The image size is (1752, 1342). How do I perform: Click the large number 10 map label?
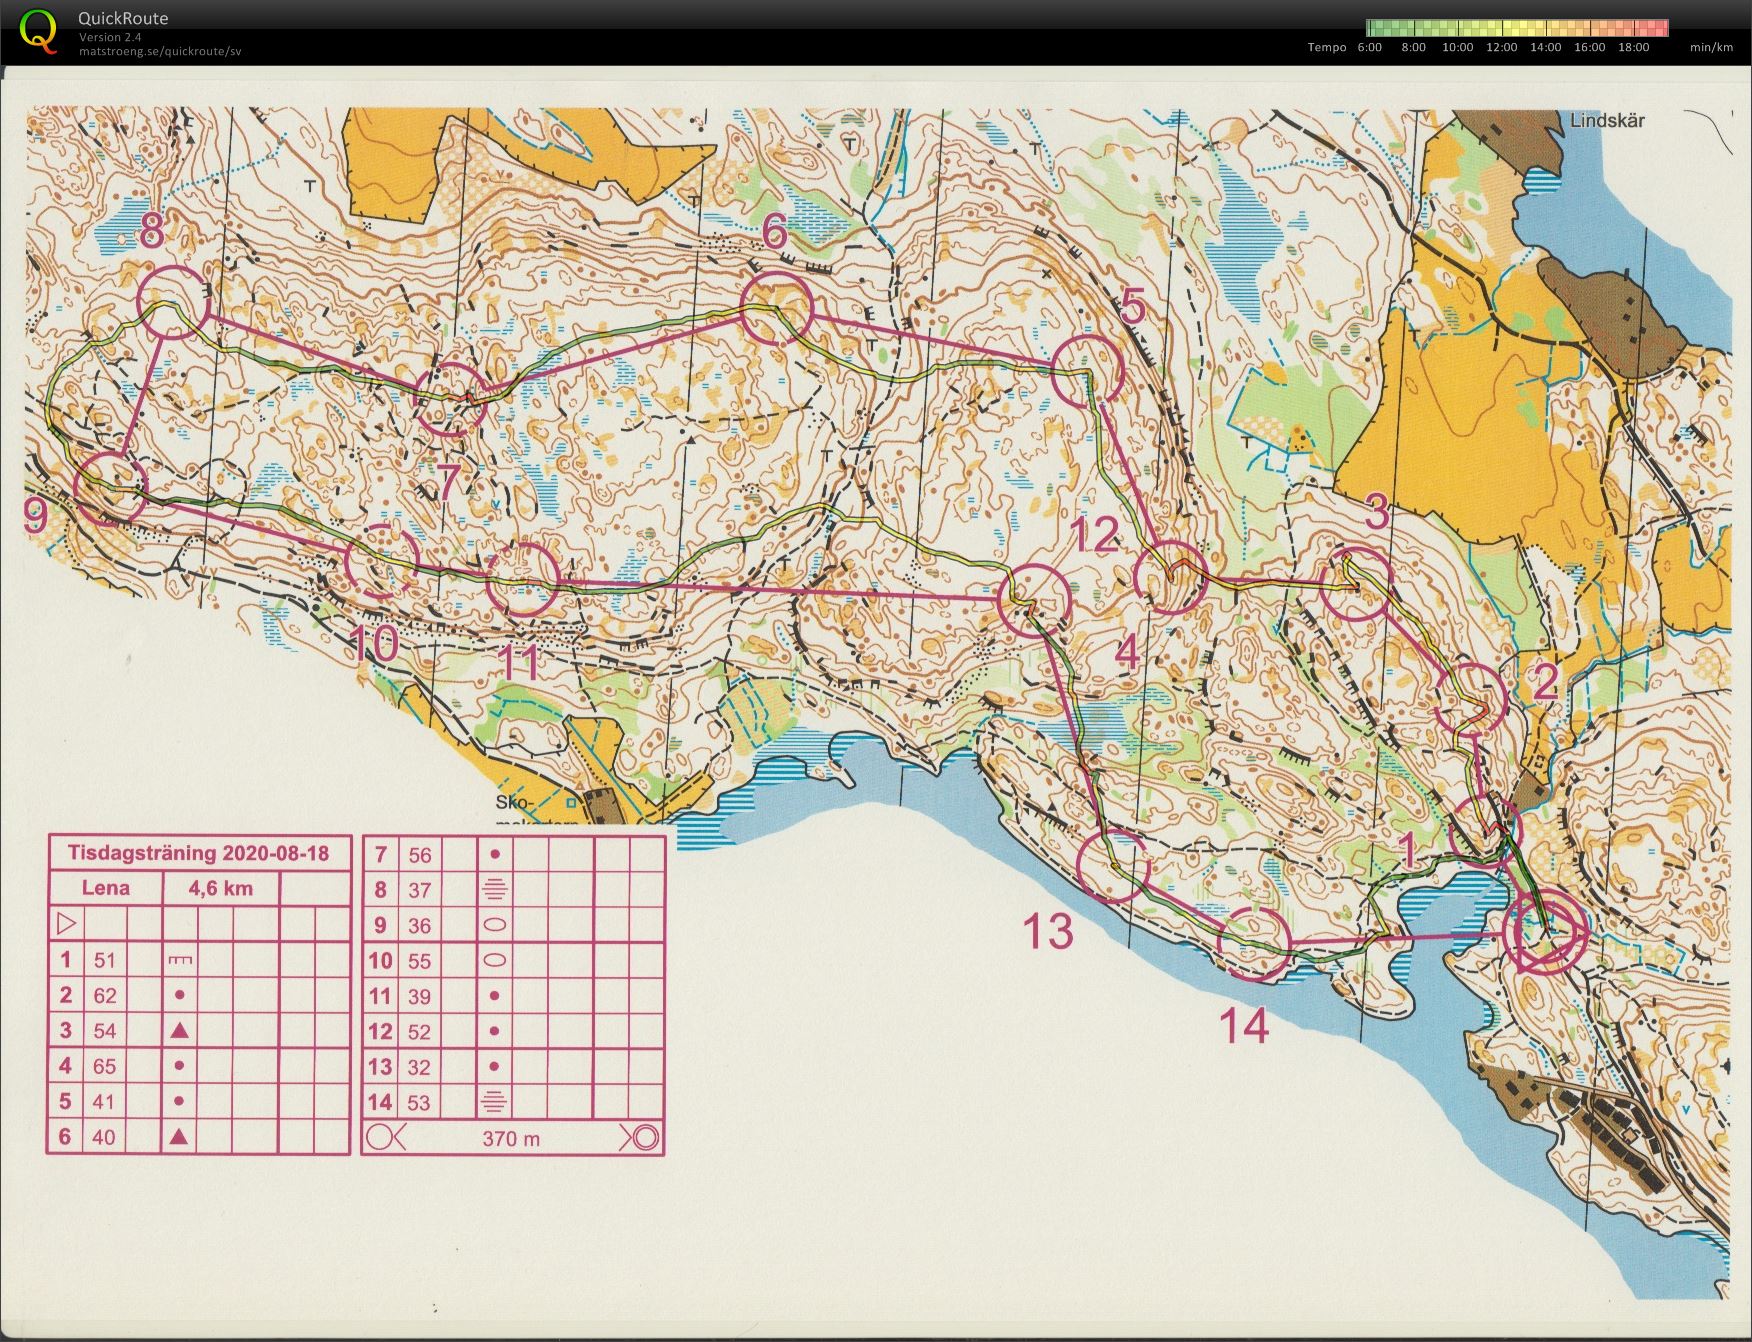click(375, 643)
